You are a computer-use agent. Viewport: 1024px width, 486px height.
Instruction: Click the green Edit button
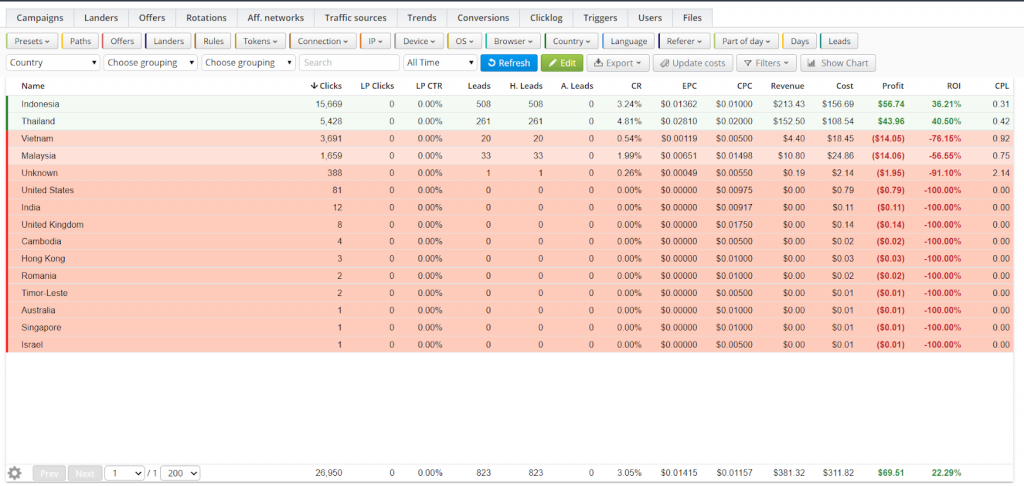(x=562, y=63)
